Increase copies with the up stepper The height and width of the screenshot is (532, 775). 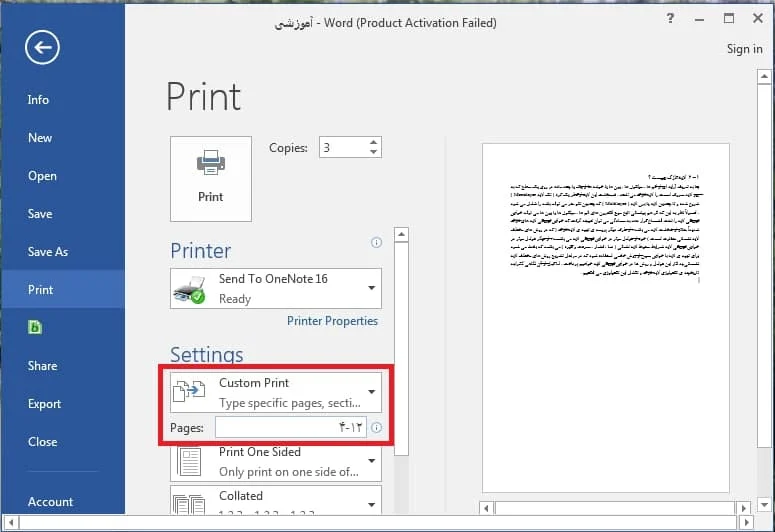tap(374, 142)
